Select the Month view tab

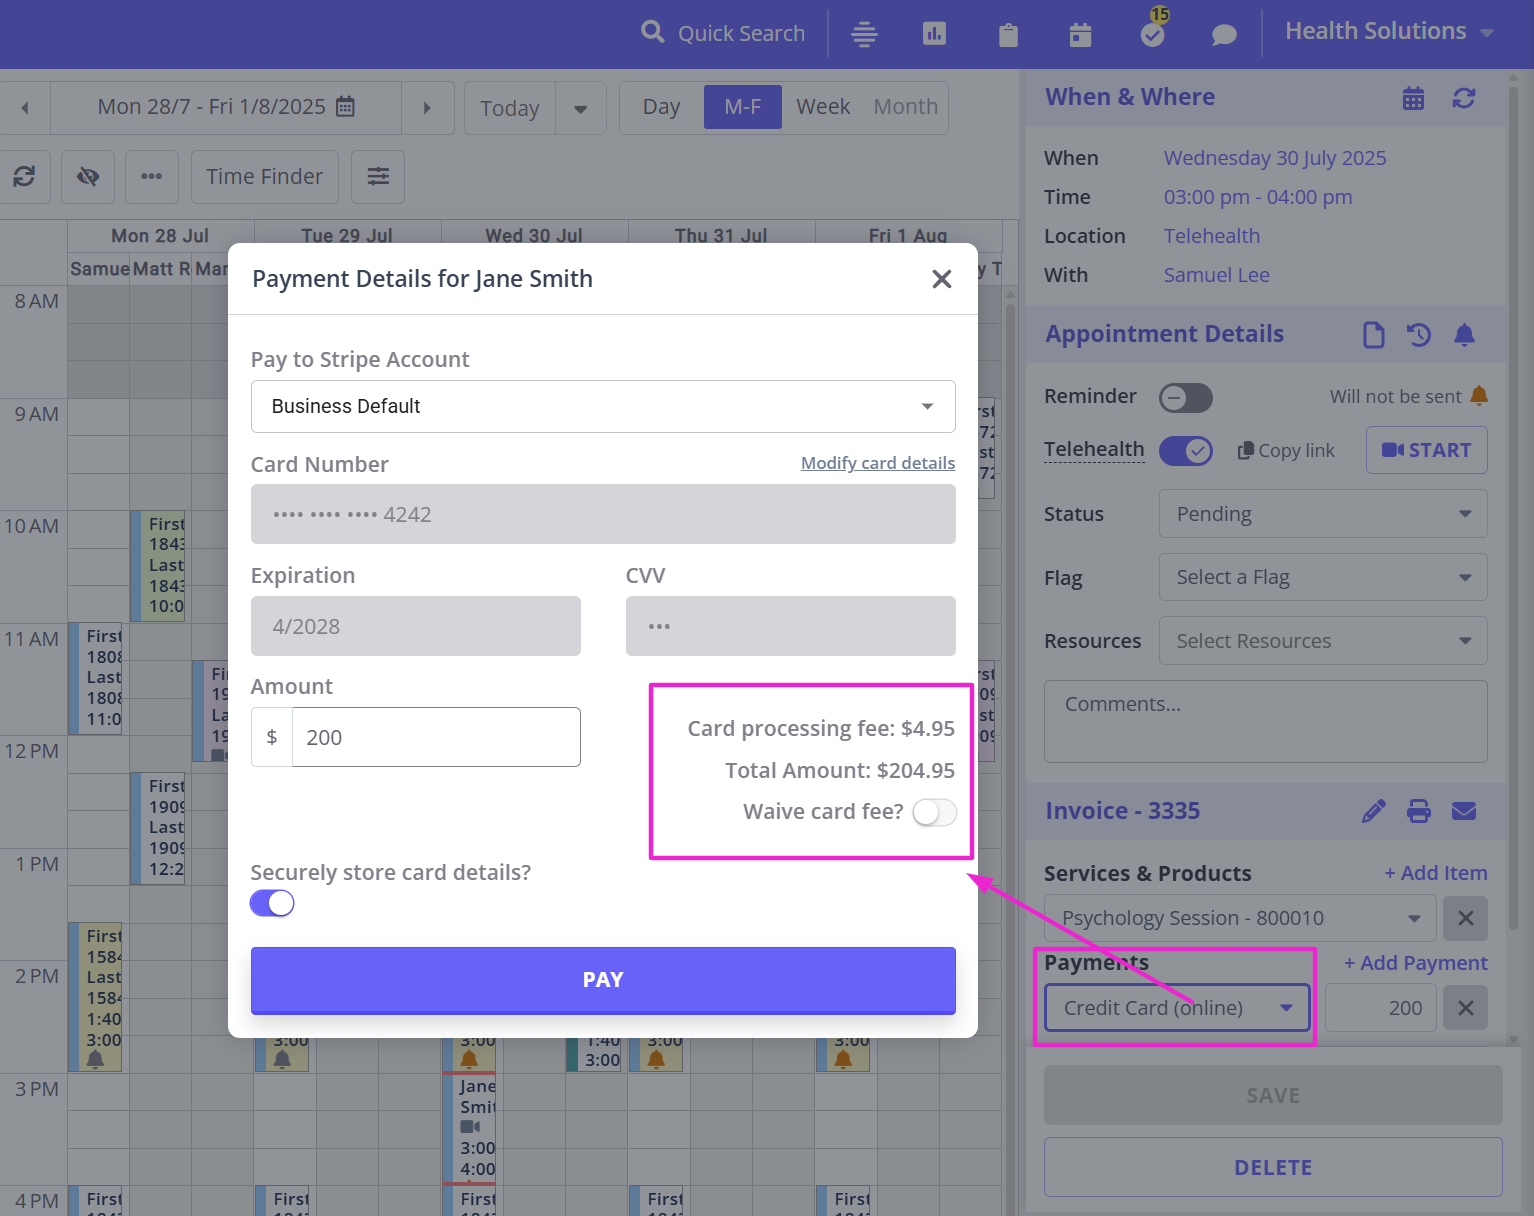904,106
